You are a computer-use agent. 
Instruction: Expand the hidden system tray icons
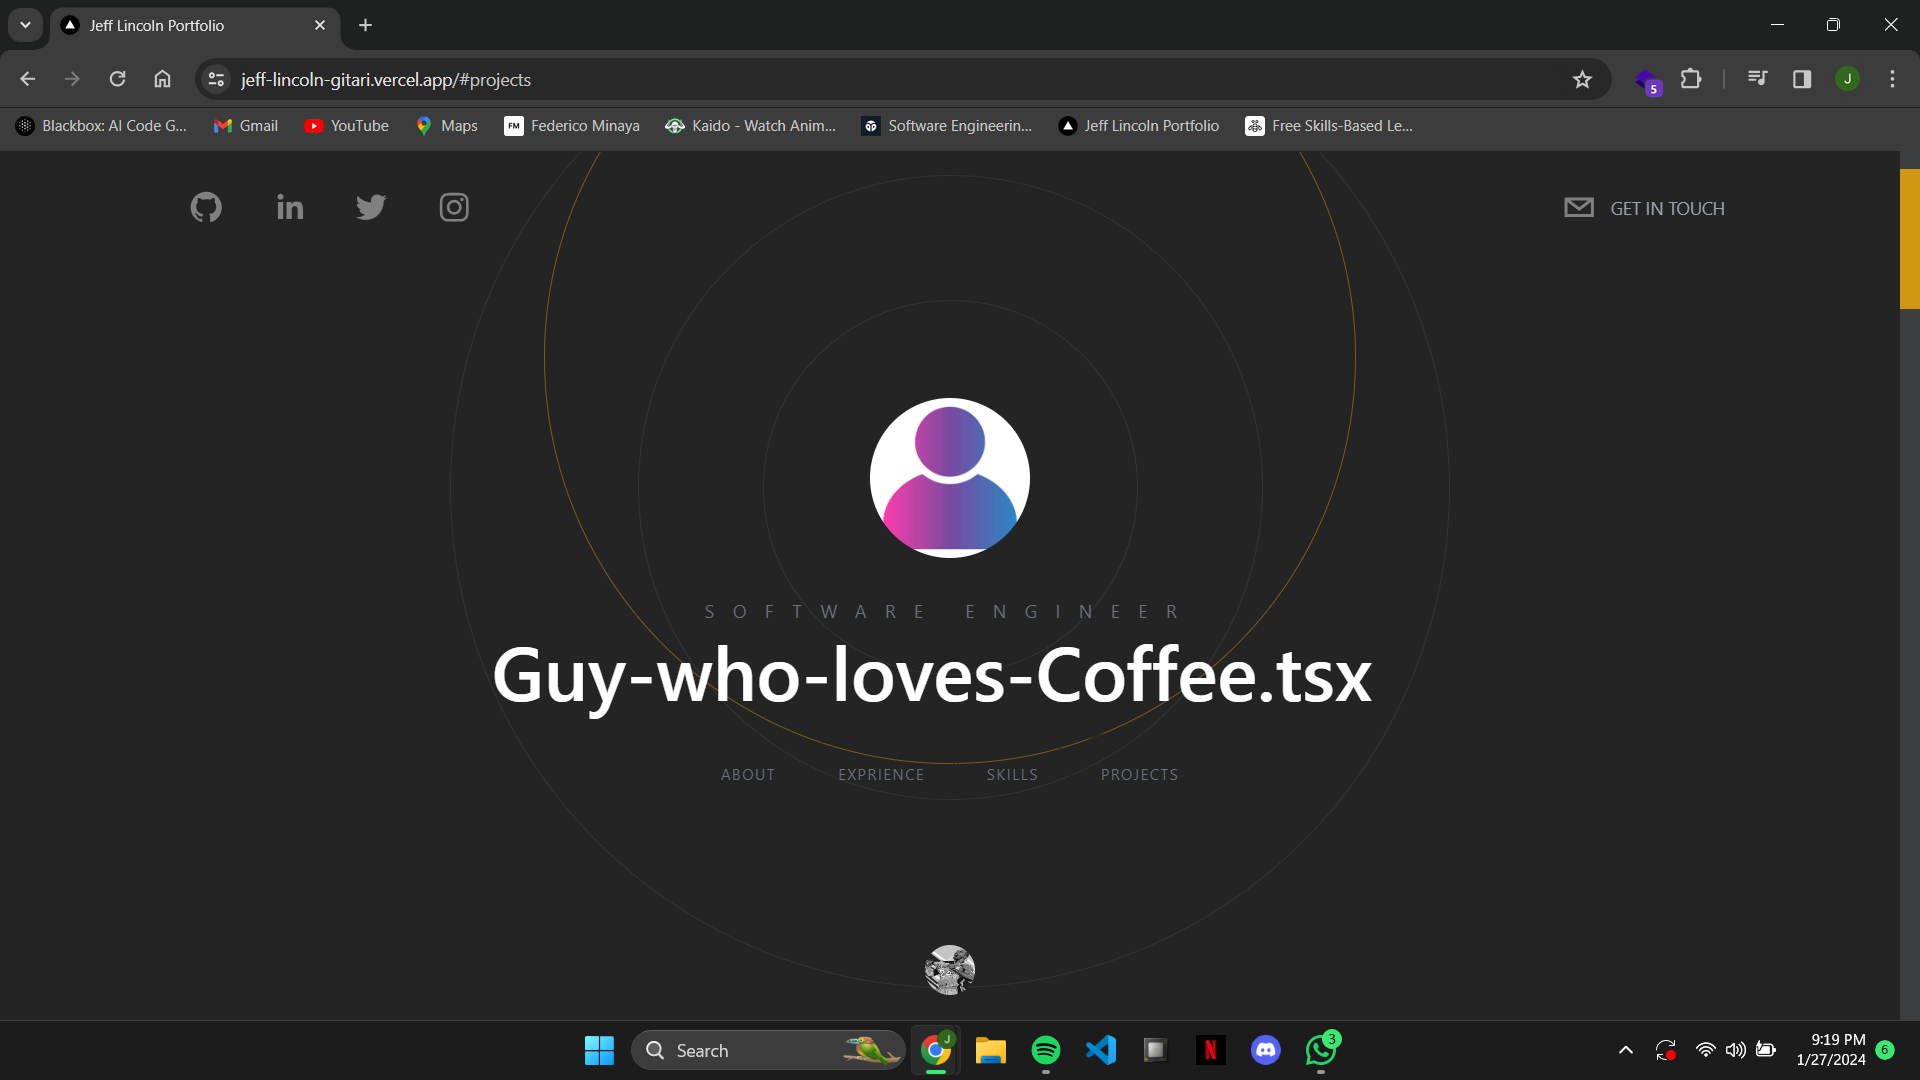click(x=1626, y=1050)
